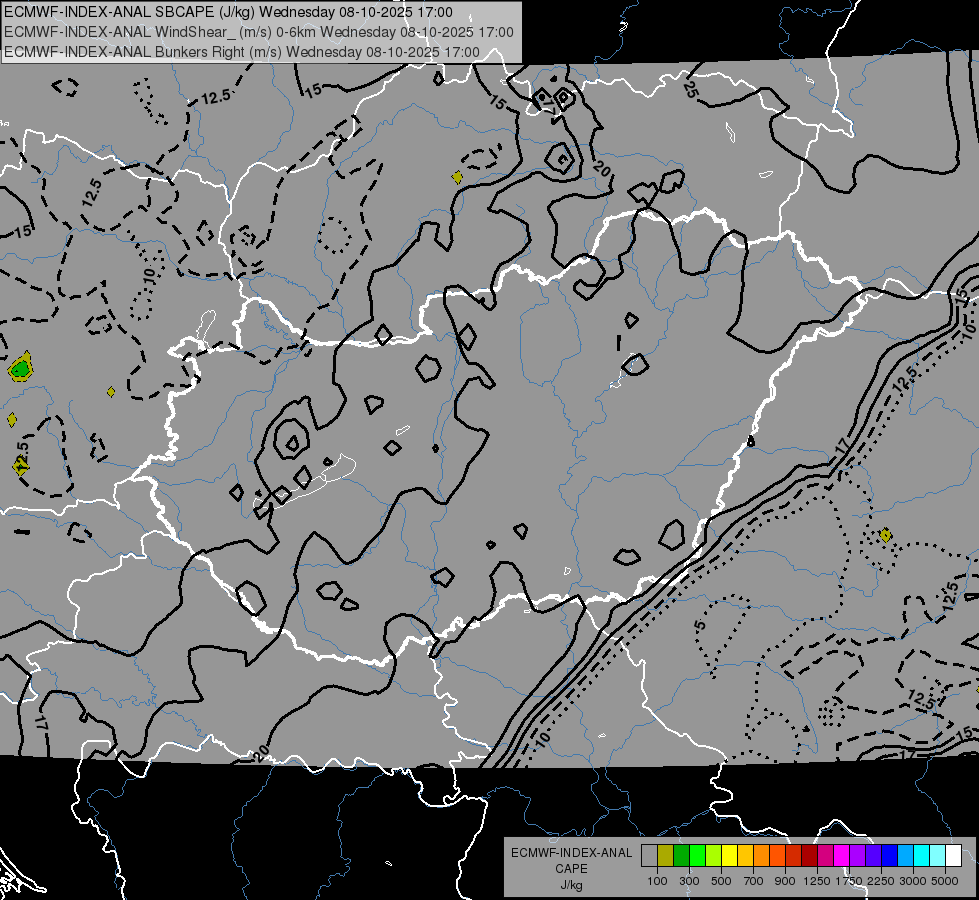Click the J/kg unit label in the legend

(x=571, y=885)
